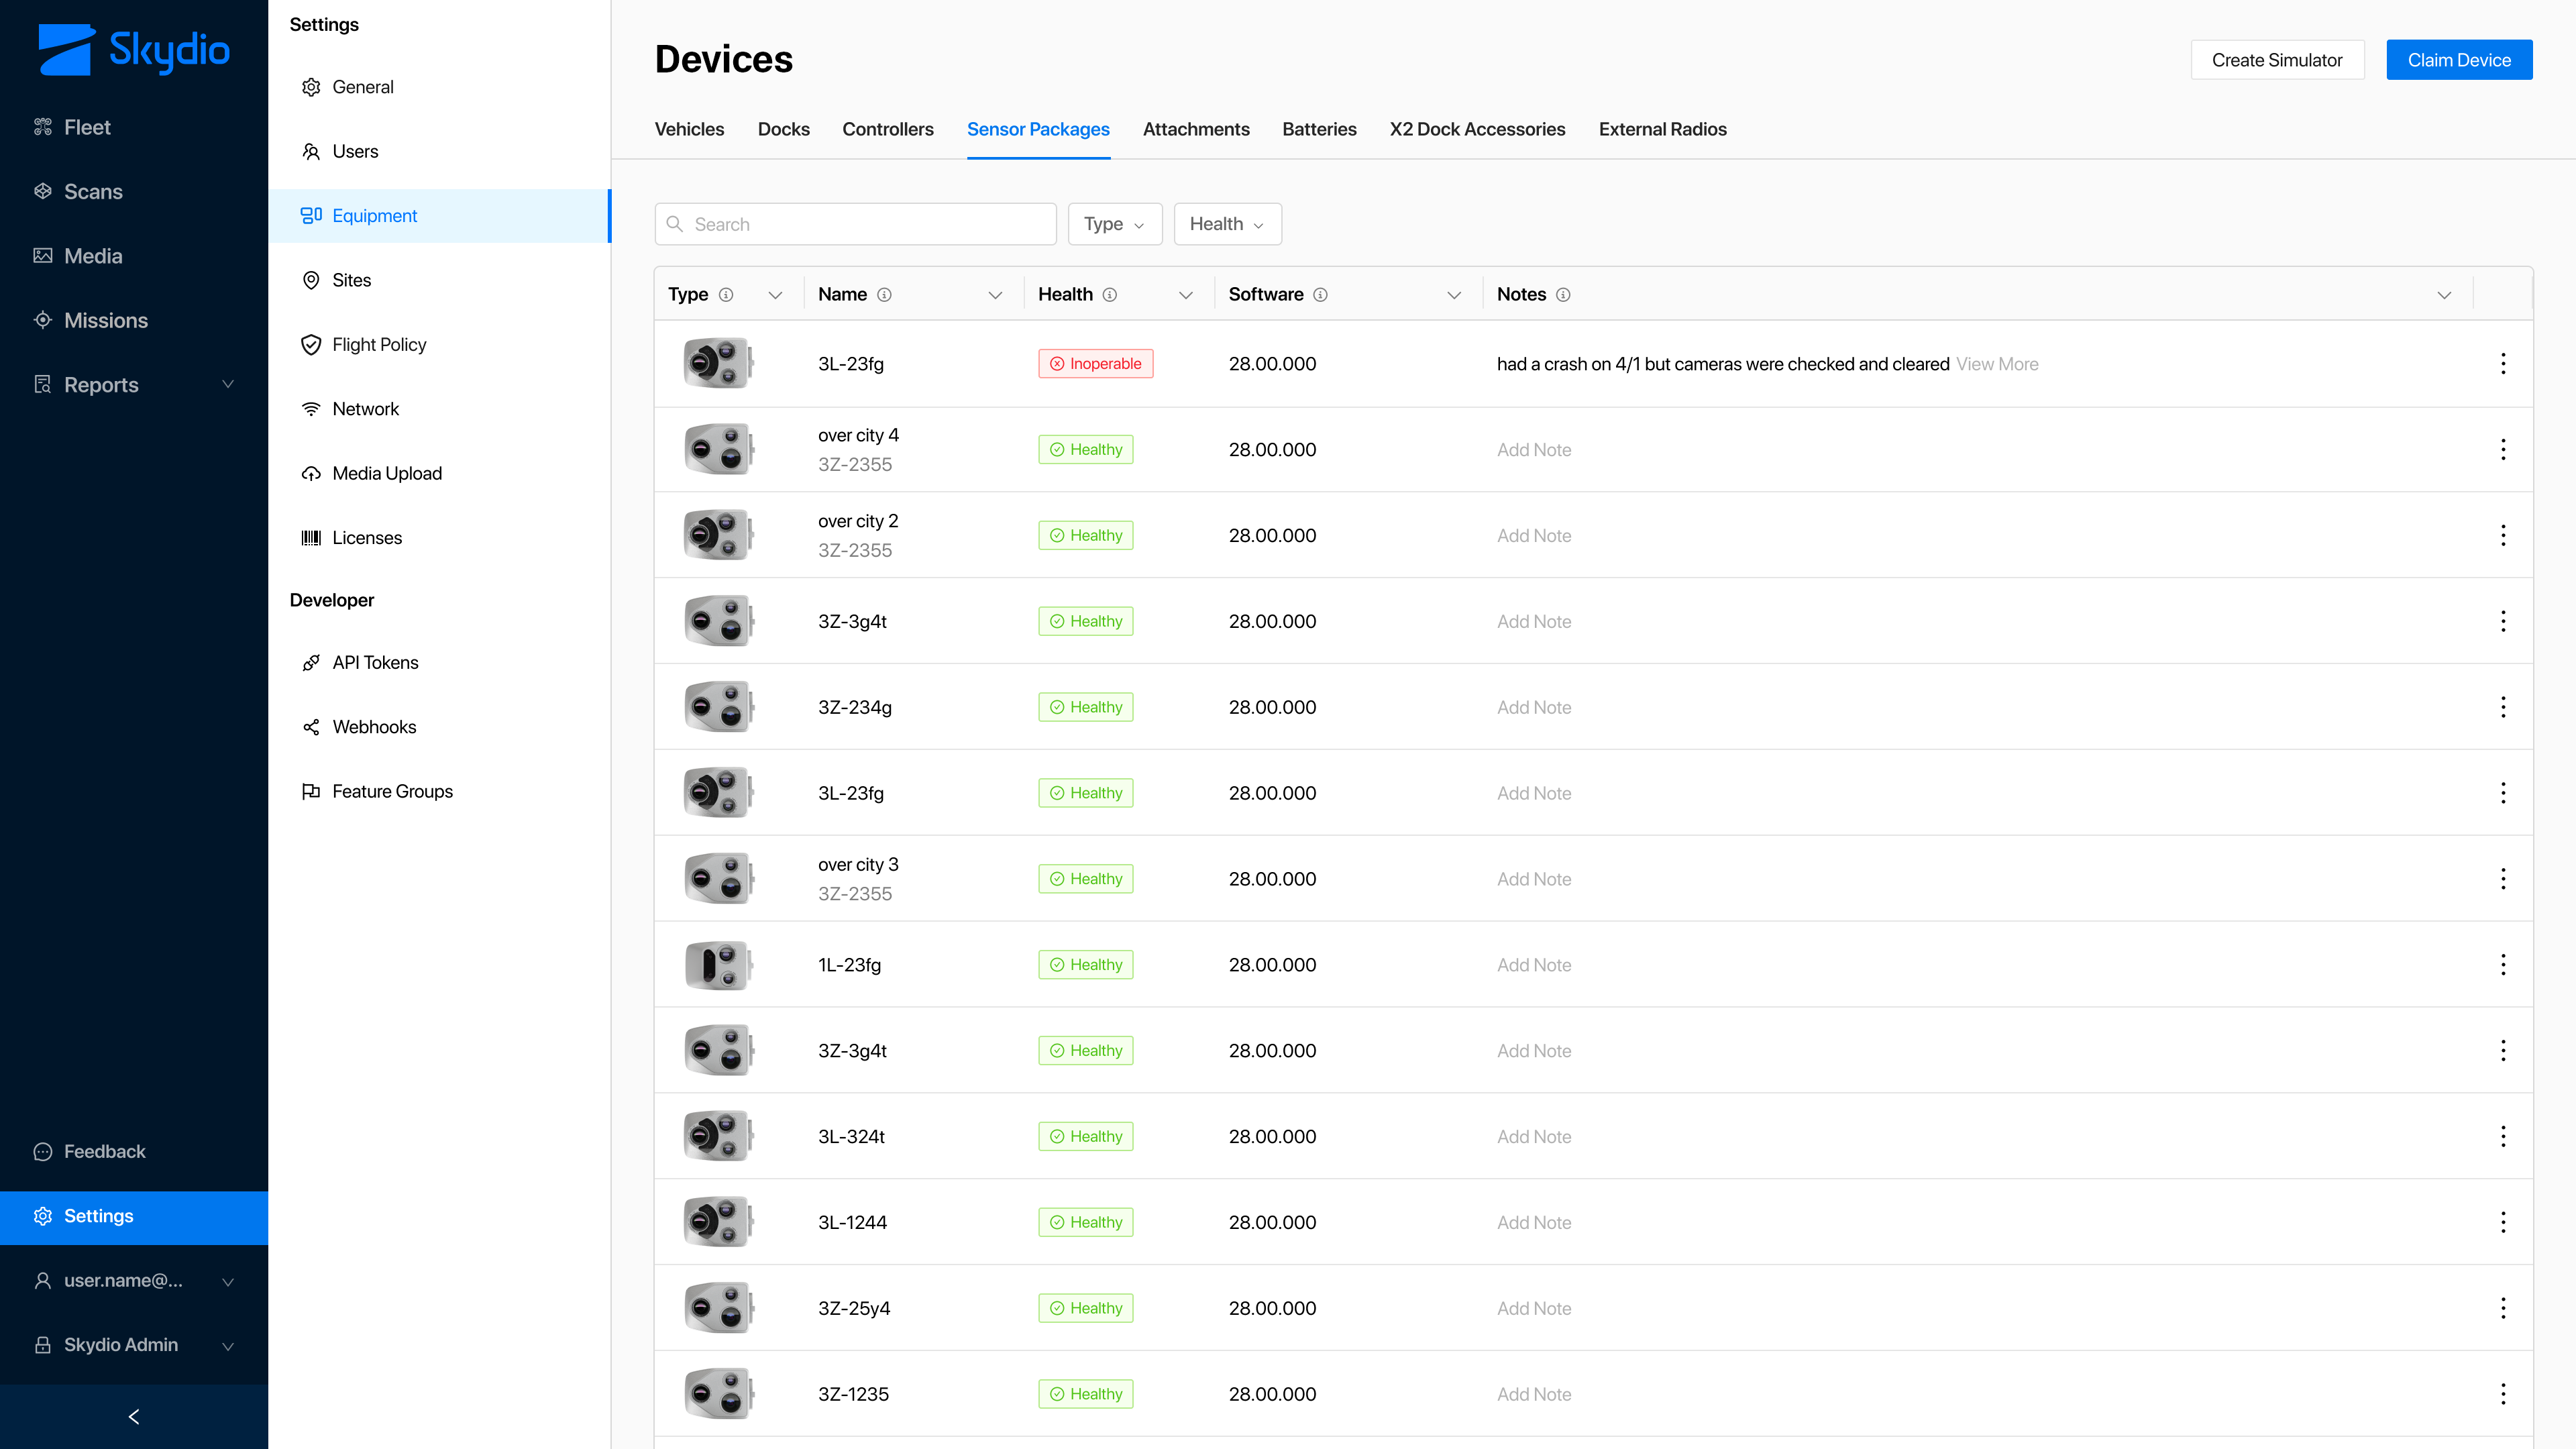Click View More on the crash note
Screen dimensions: 2576x1449
click(1996, 364)
